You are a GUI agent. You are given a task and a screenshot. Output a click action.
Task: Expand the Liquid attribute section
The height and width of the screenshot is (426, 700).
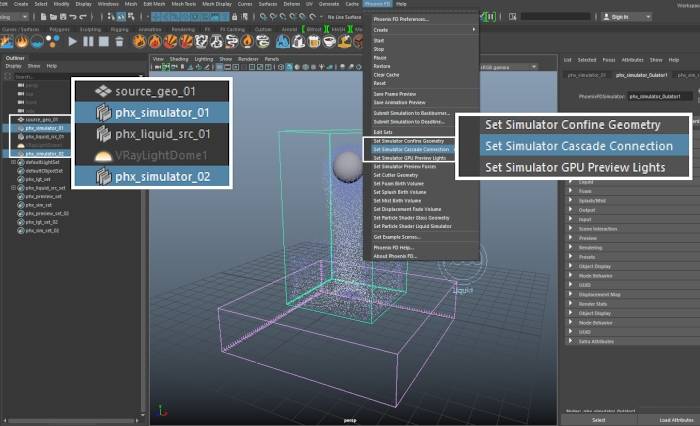(x=570, y=182)
